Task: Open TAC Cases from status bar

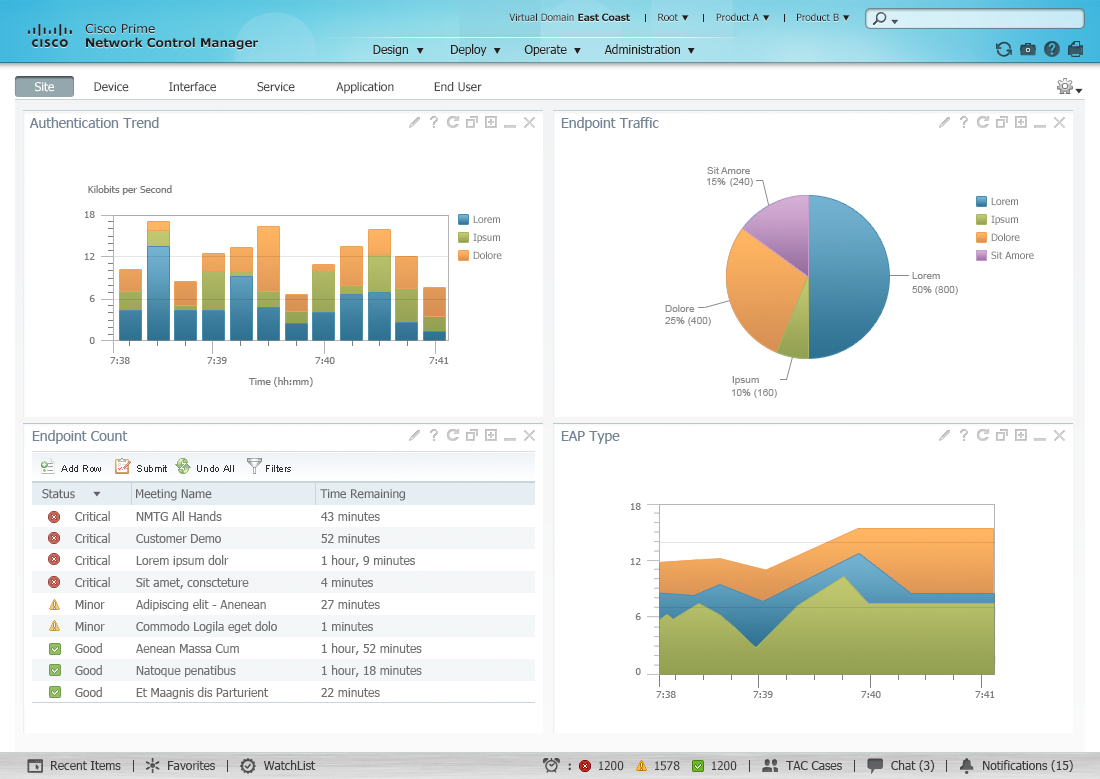Action: [802, 766]
